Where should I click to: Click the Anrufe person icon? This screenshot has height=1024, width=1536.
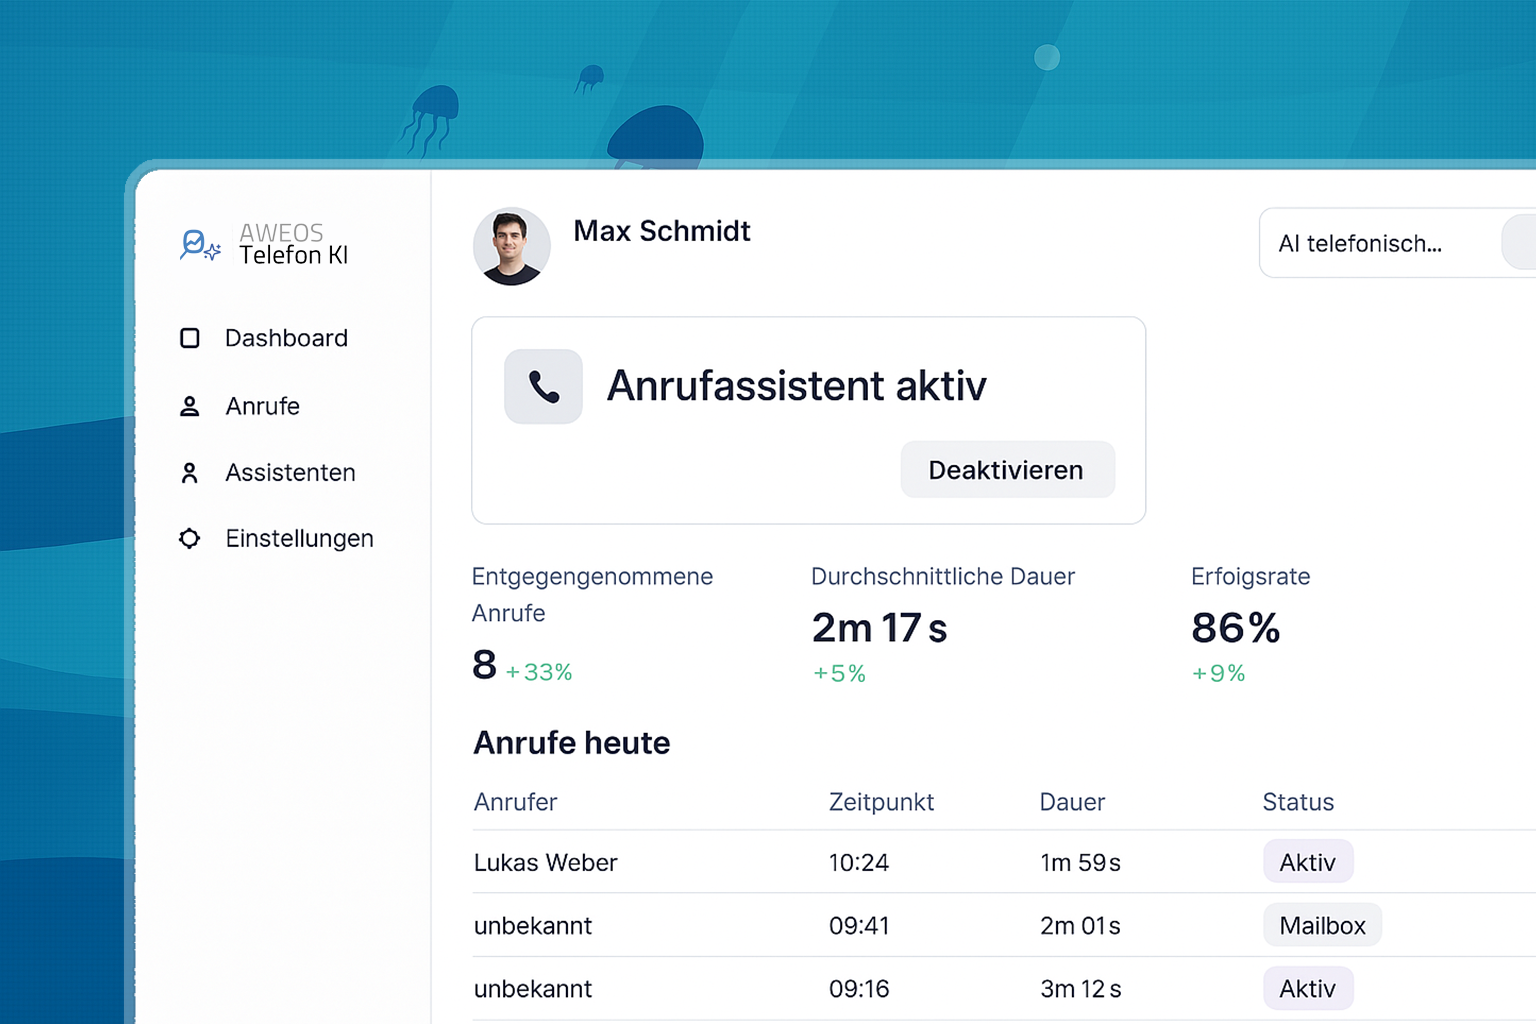[x=189, y=406]
